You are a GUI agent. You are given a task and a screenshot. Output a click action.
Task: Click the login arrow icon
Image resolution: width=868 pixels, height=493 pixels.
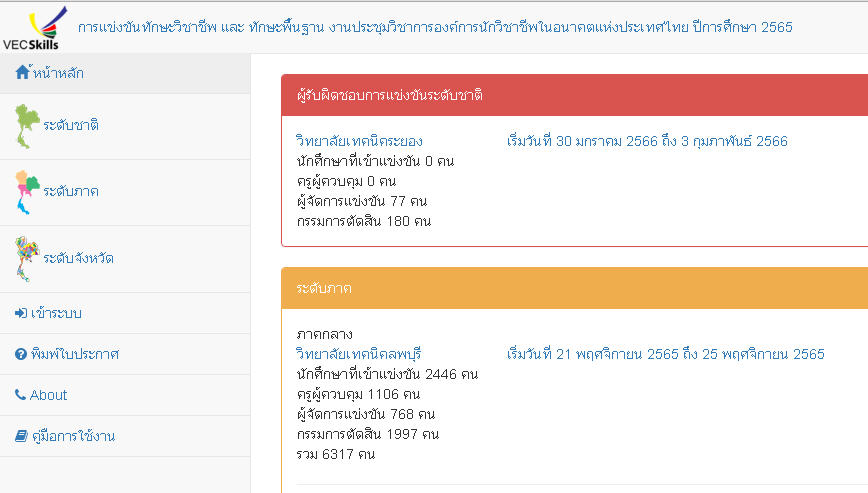[x=21, y=313]
